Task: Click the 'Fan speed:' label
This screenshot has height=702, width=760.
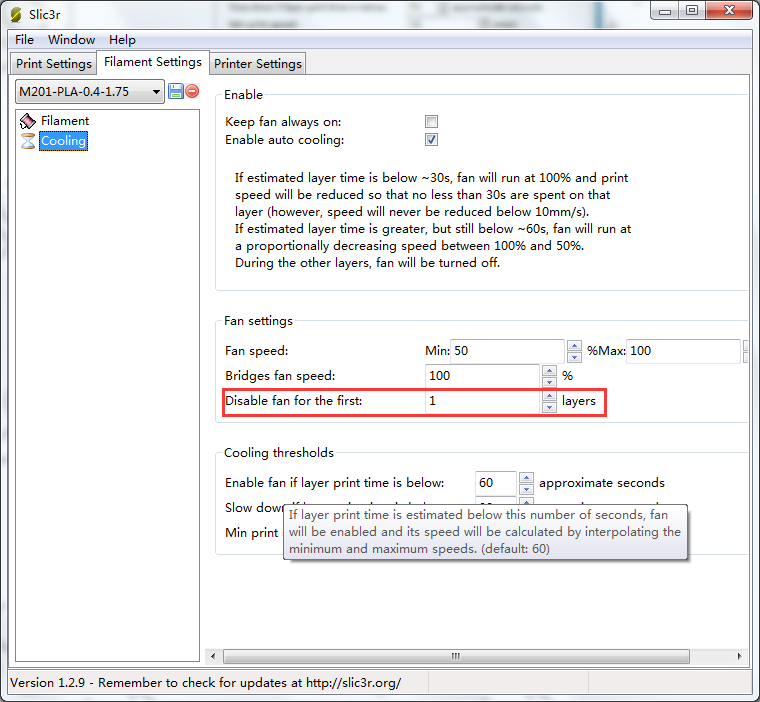Action: (x=256, y=351)
